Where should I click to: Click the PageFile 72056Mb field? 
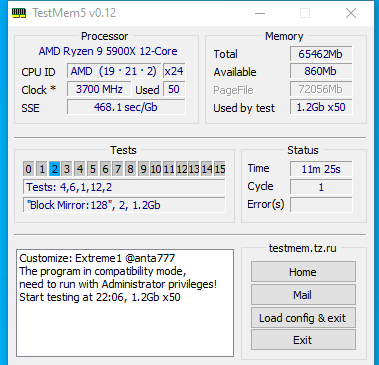coord(321,89)
